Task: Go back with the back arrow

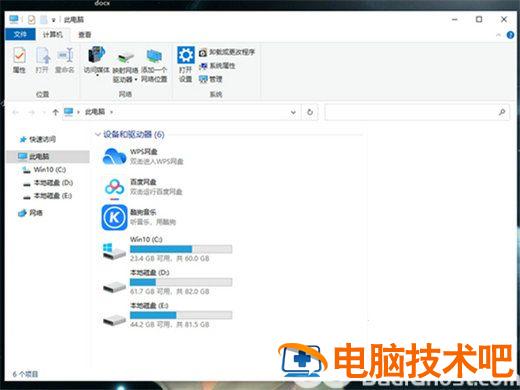Action: pyautogui.click(x=15, y=112)
